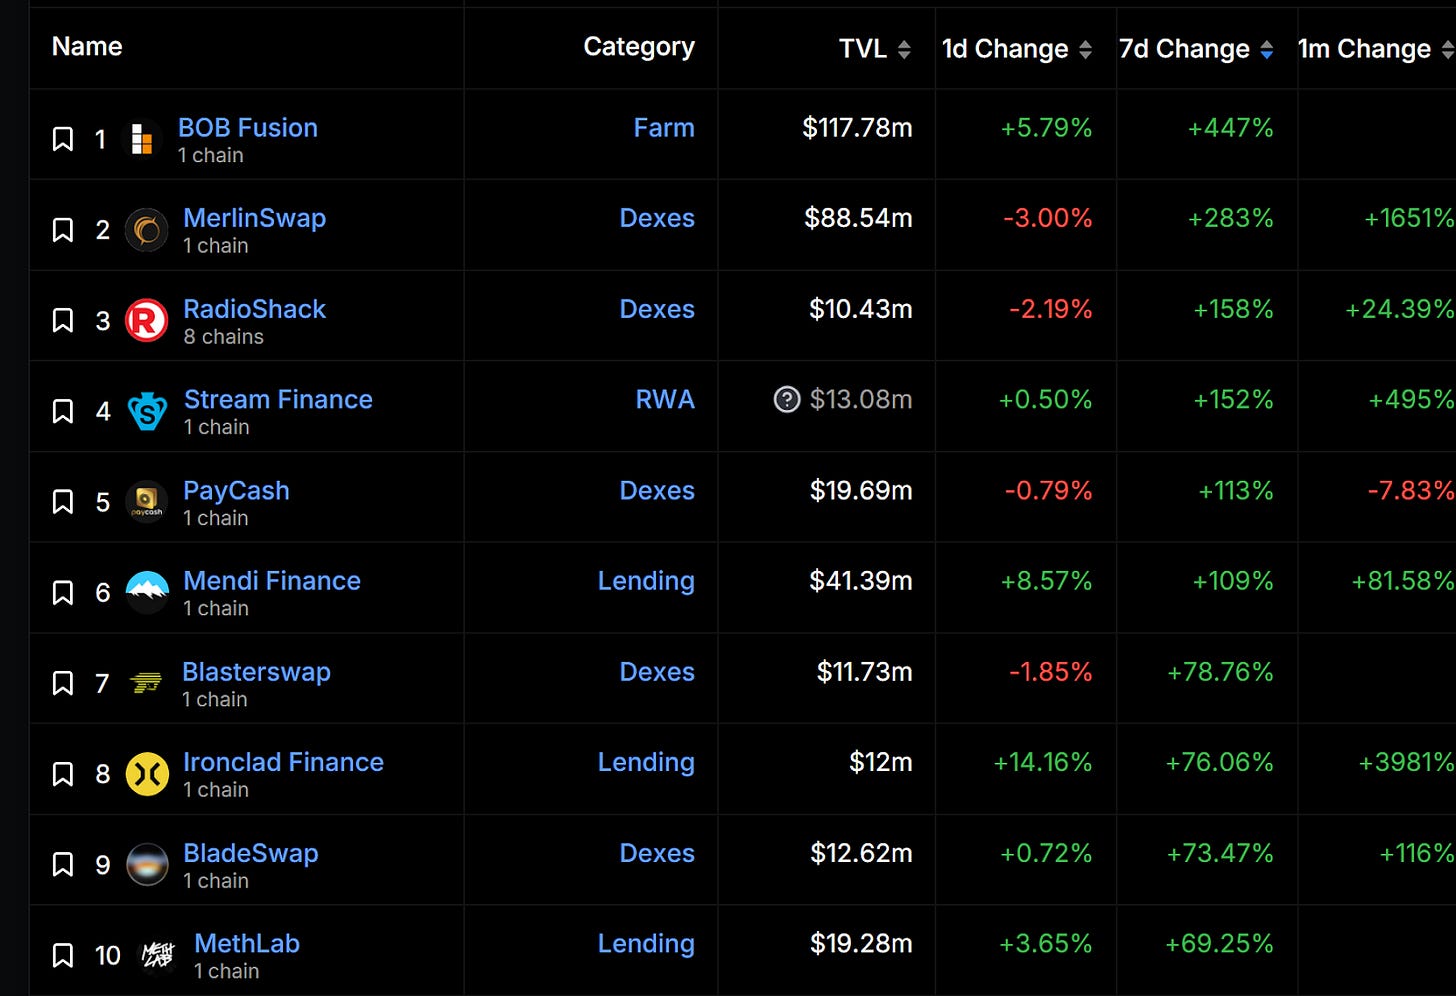This screenshot has height=996, width=1456.
Task: Open the BladeSwap protocol link
Action: click(251, 853)
